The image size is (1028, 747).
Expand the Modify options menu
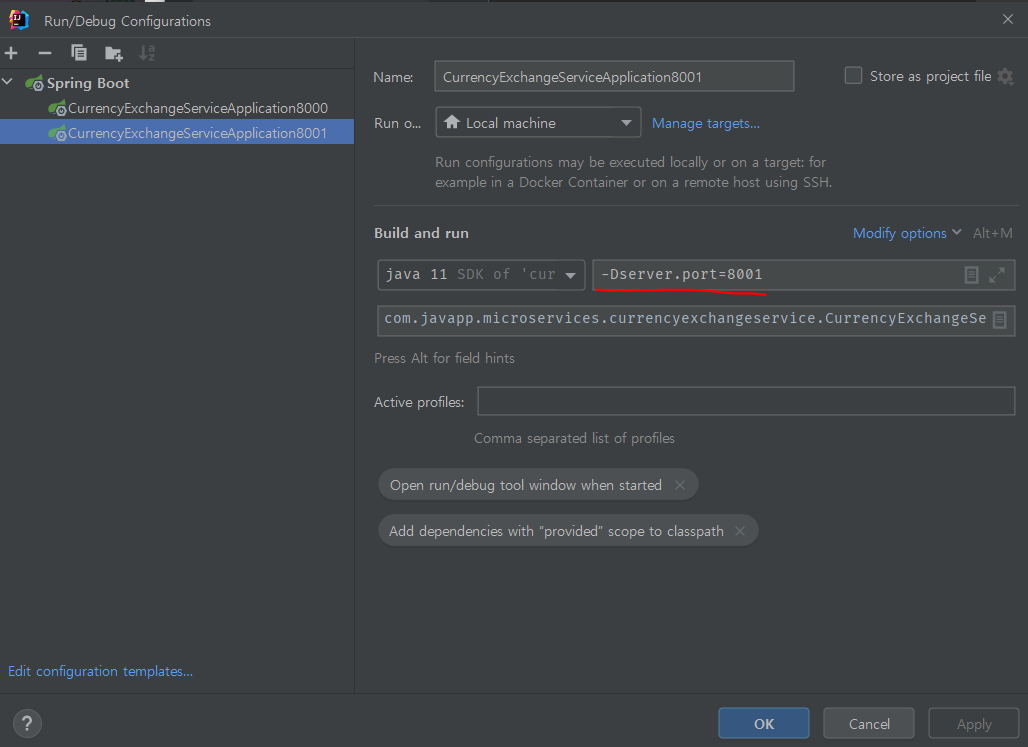tap(907, 233)
